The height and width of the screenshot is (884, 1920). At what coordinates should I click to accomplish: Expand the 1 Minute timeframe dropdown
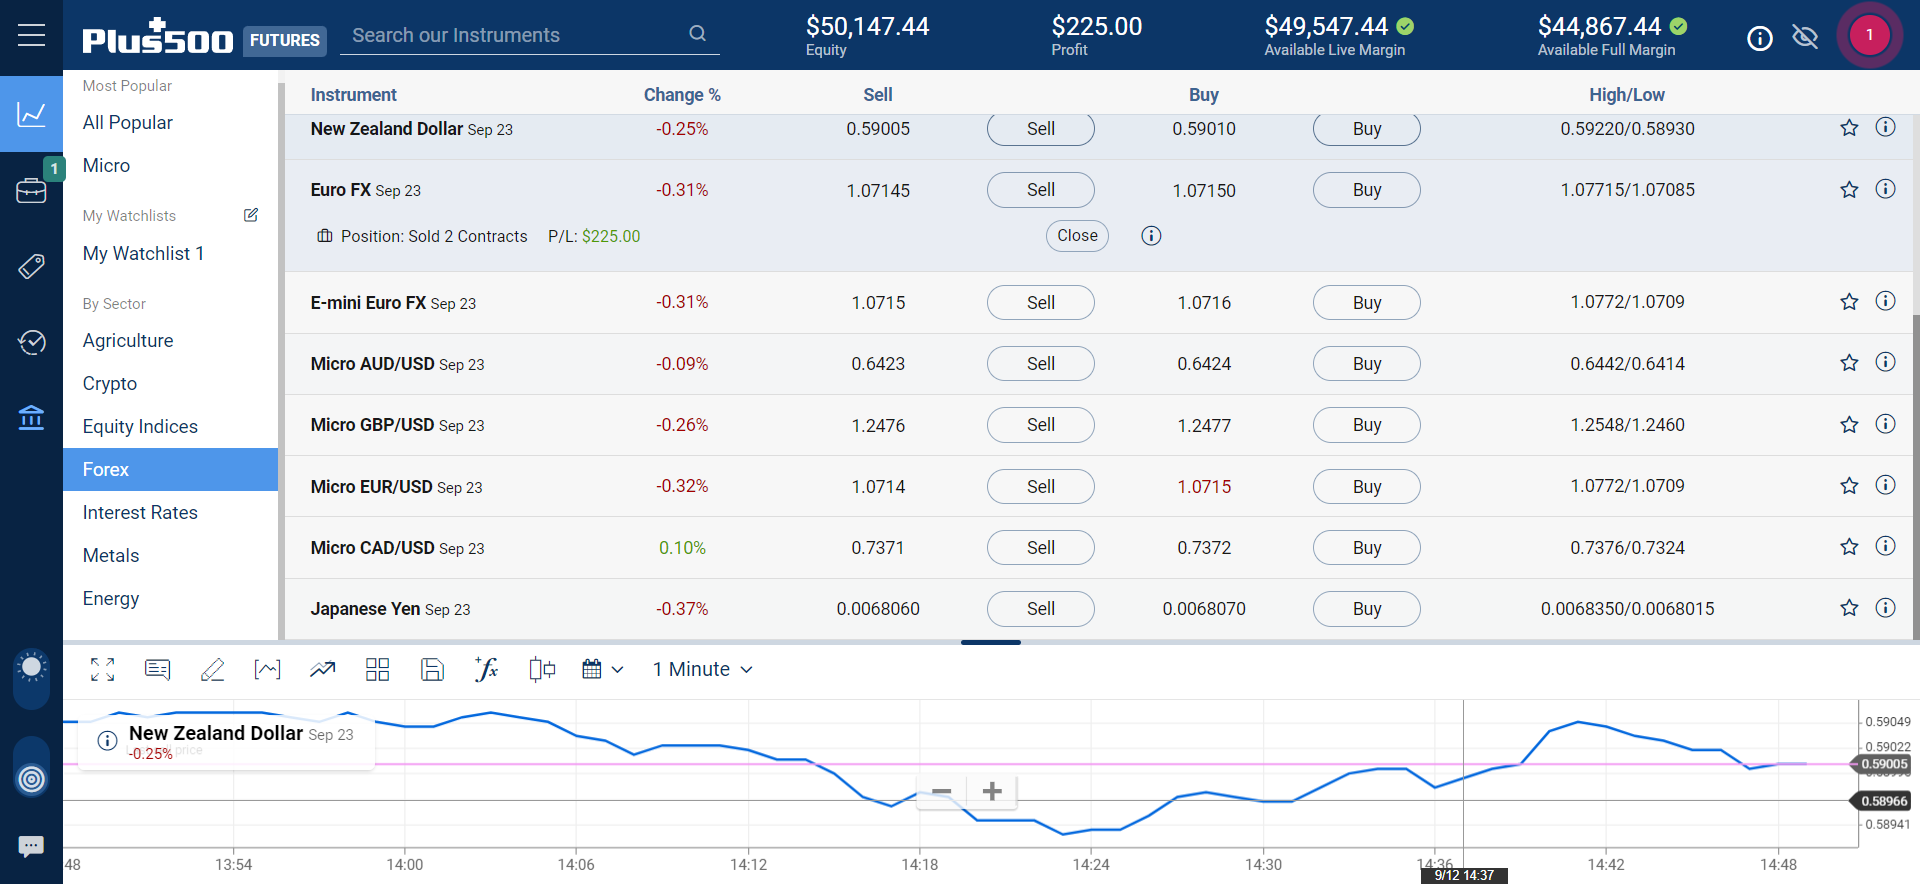702,669
